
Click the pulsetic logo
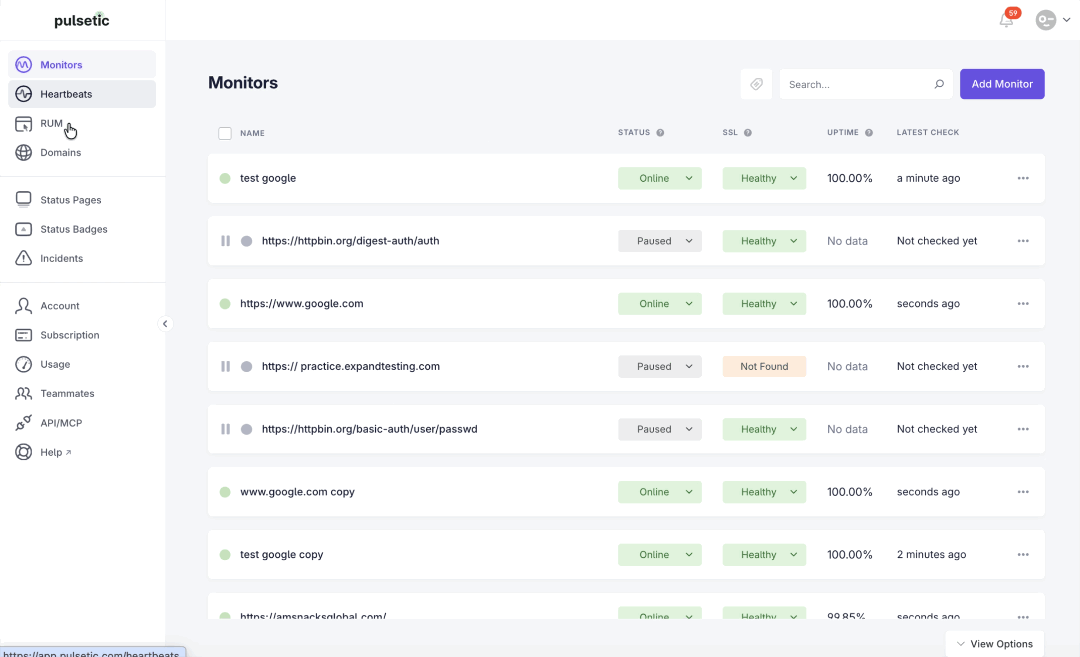coord(82,20)
